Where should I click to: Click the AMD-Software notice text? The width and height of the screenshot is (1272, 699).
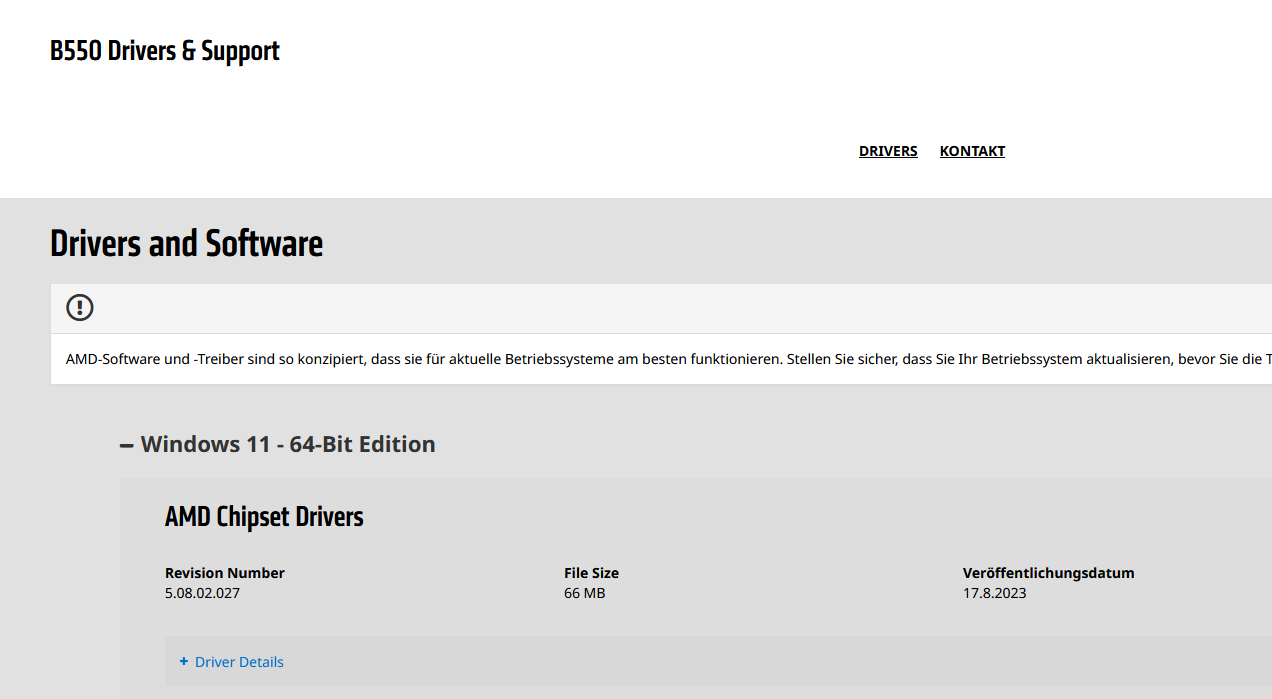pyautogui.click(x=668, y=359)
